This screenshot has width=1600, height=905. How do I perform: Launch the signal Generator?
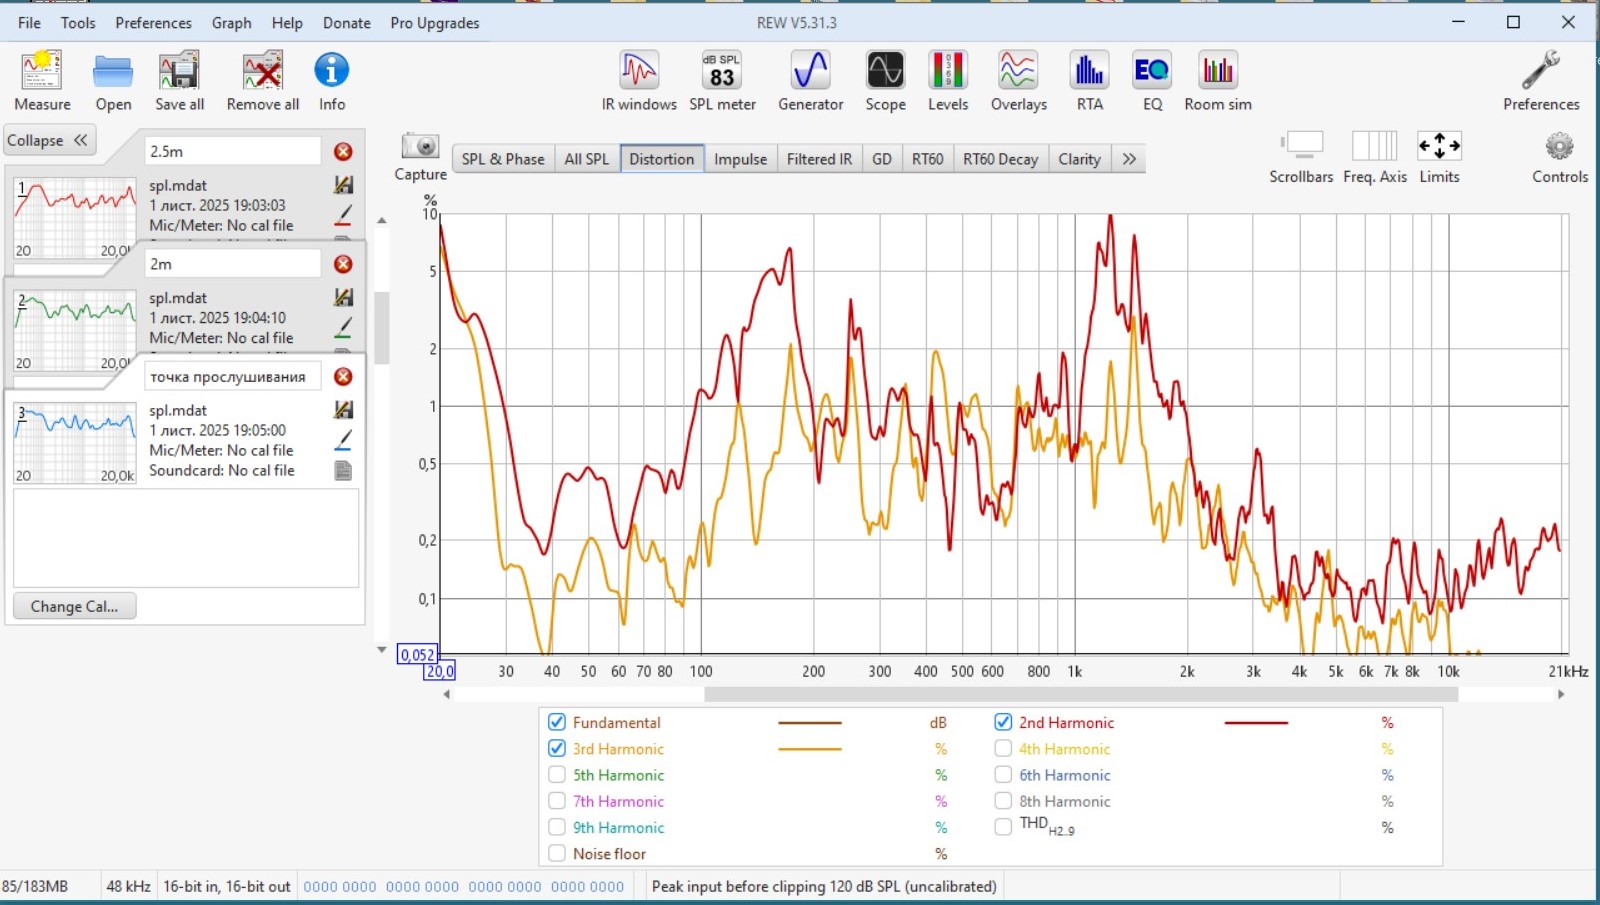[811, 80]
